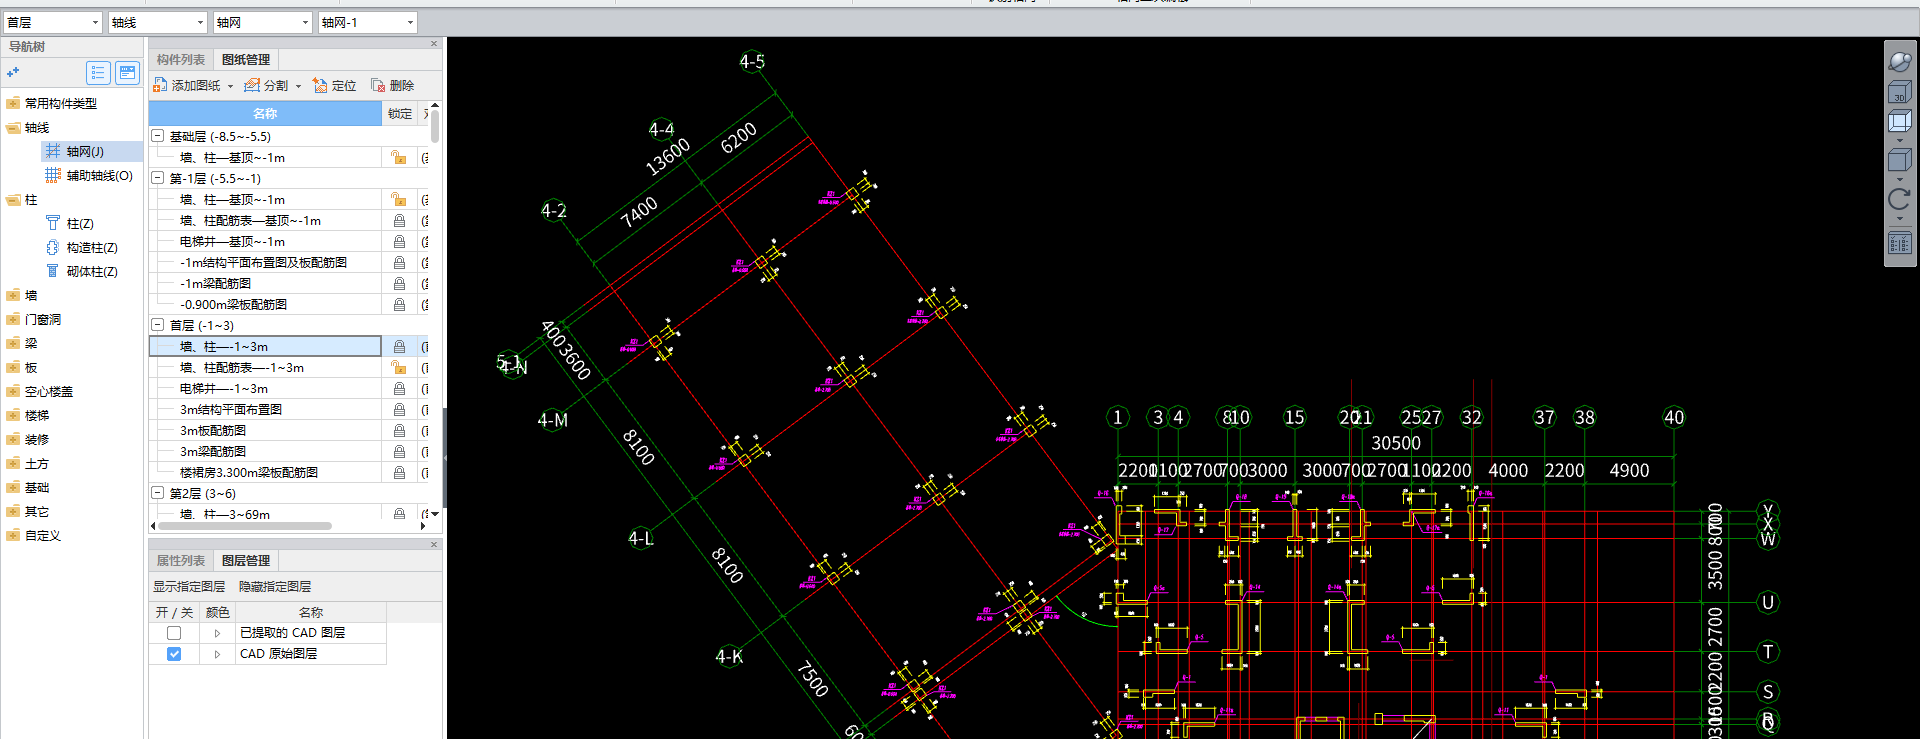Expand 空心楼盖 folder

(x=13, y=391)
